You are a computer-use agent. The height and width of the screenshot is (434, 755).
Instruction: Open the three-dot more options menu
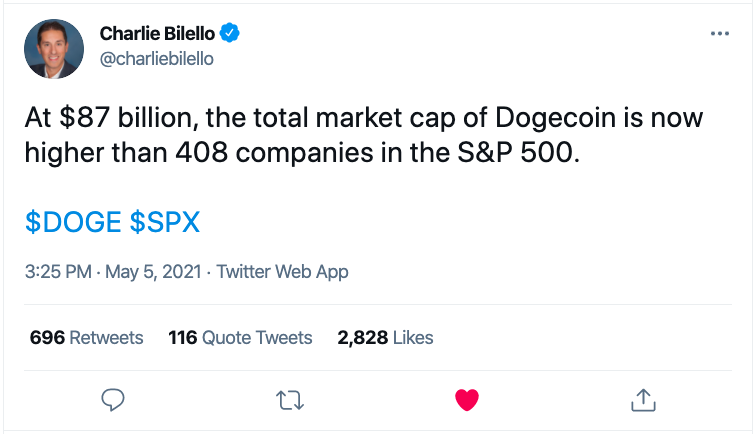719,34
